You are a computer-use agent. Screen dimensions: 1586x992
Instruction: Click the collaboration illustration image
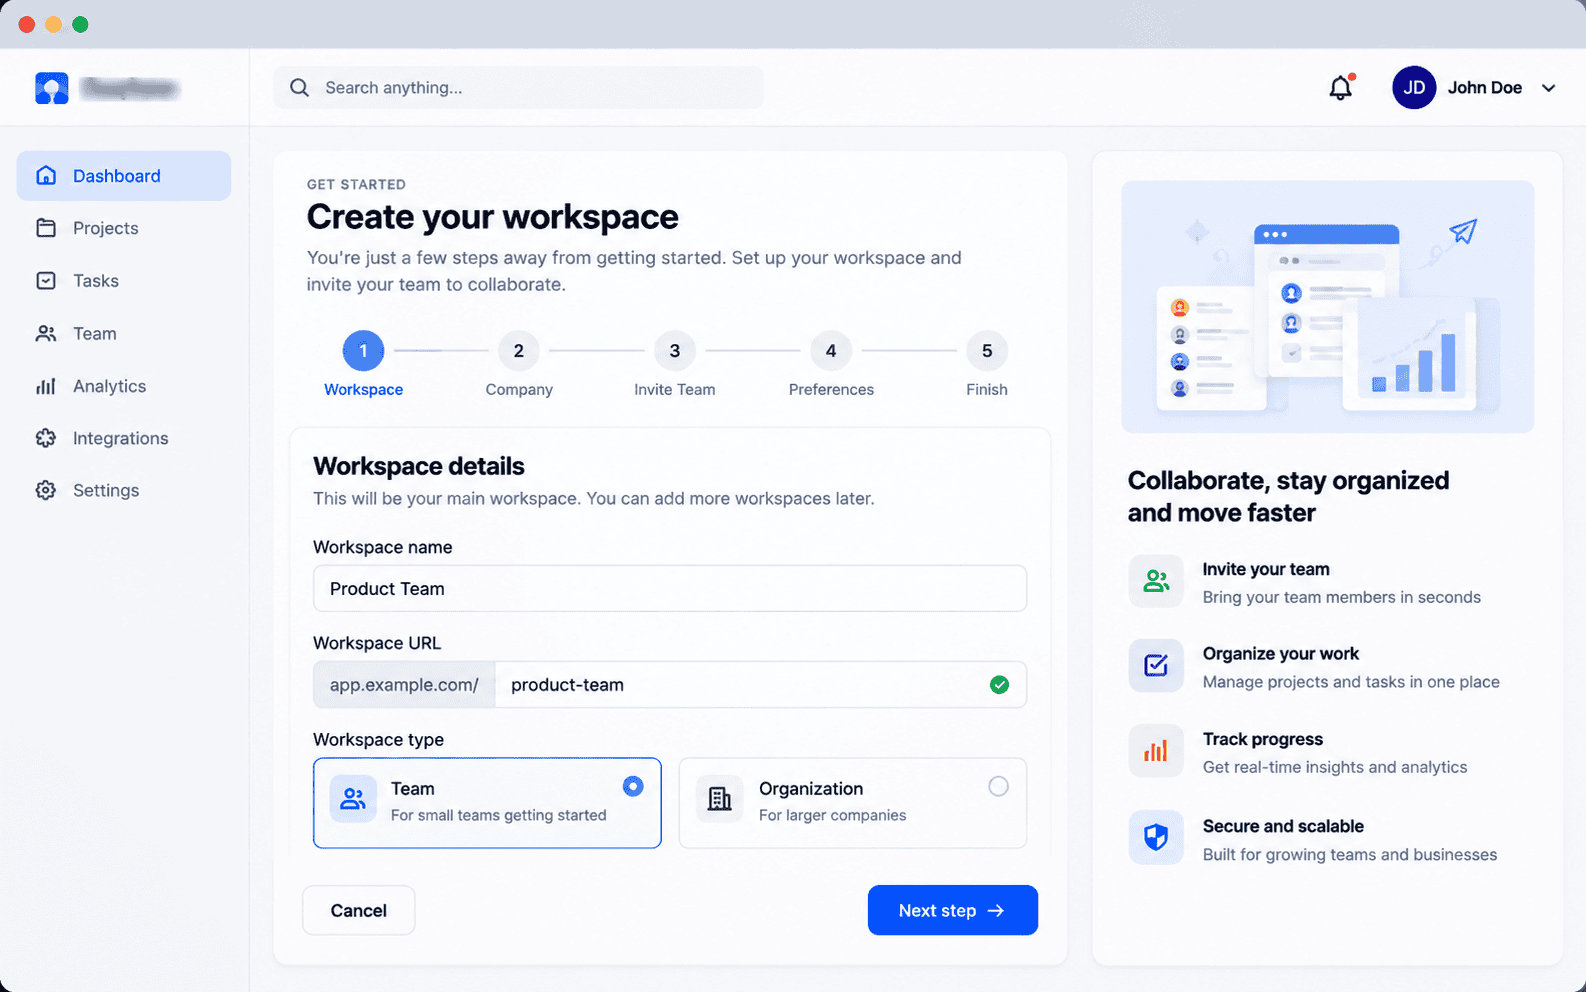pos(1328,307)
